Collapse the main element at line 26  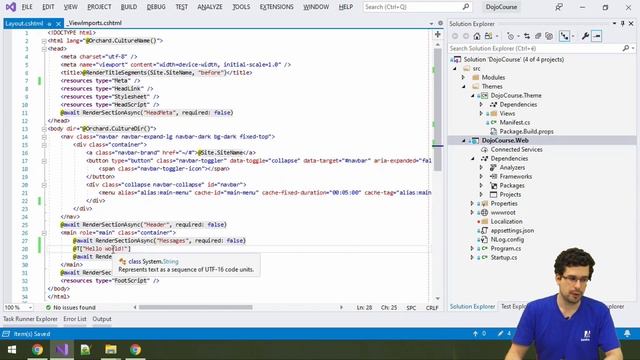point(44,233)
